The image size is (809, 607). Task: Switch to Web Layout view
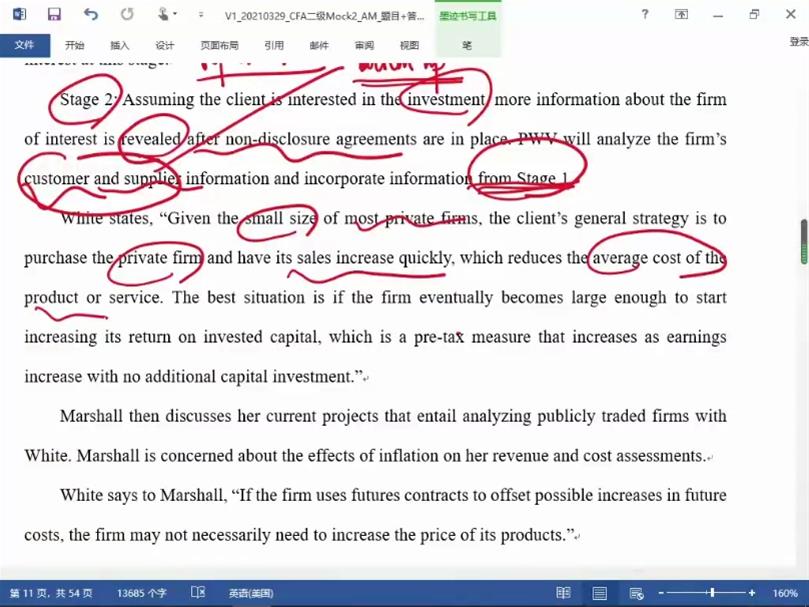click(634, 593)
